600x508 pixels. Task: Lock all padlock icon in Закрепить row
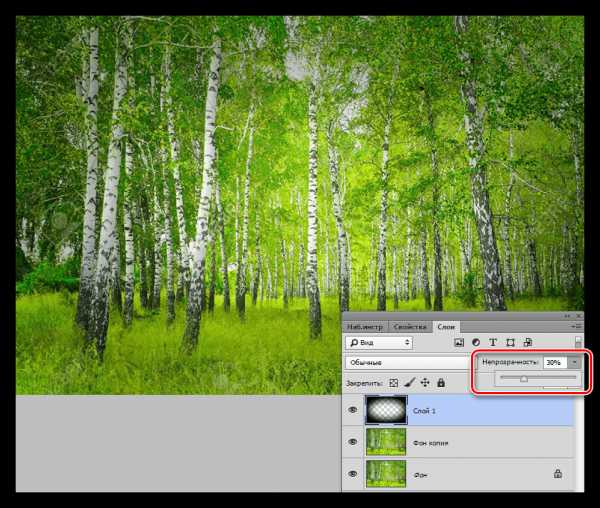[x=441, y=383]
